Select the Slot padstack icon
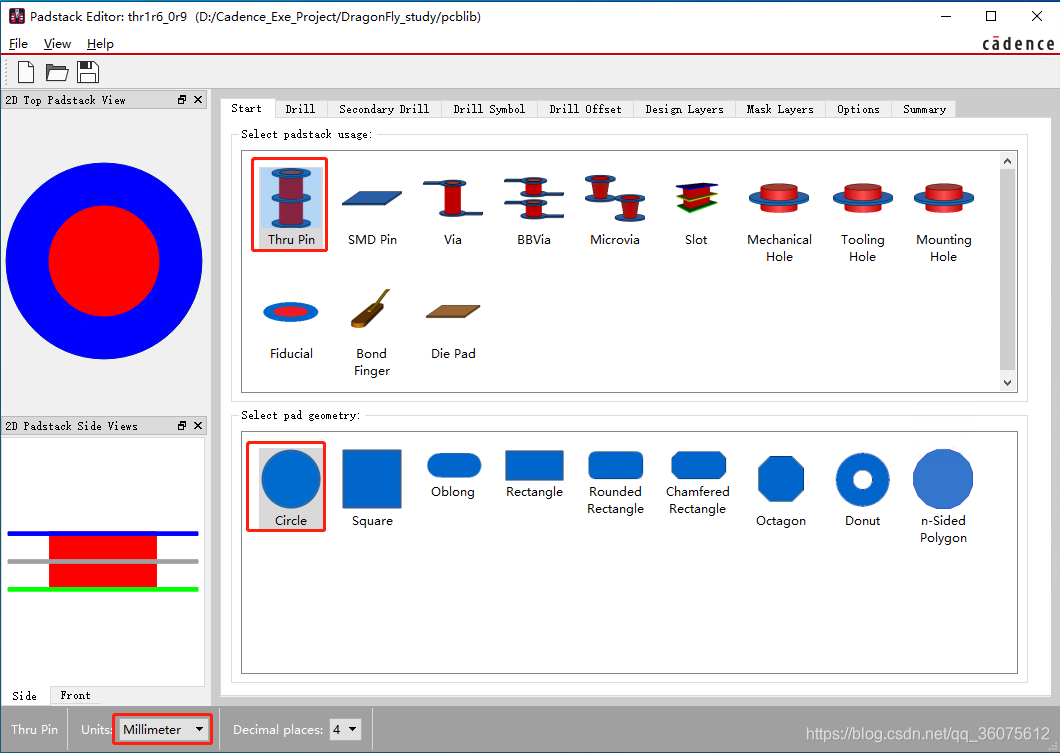Viewport: 1060px width, 753px height. pos(696,208)
